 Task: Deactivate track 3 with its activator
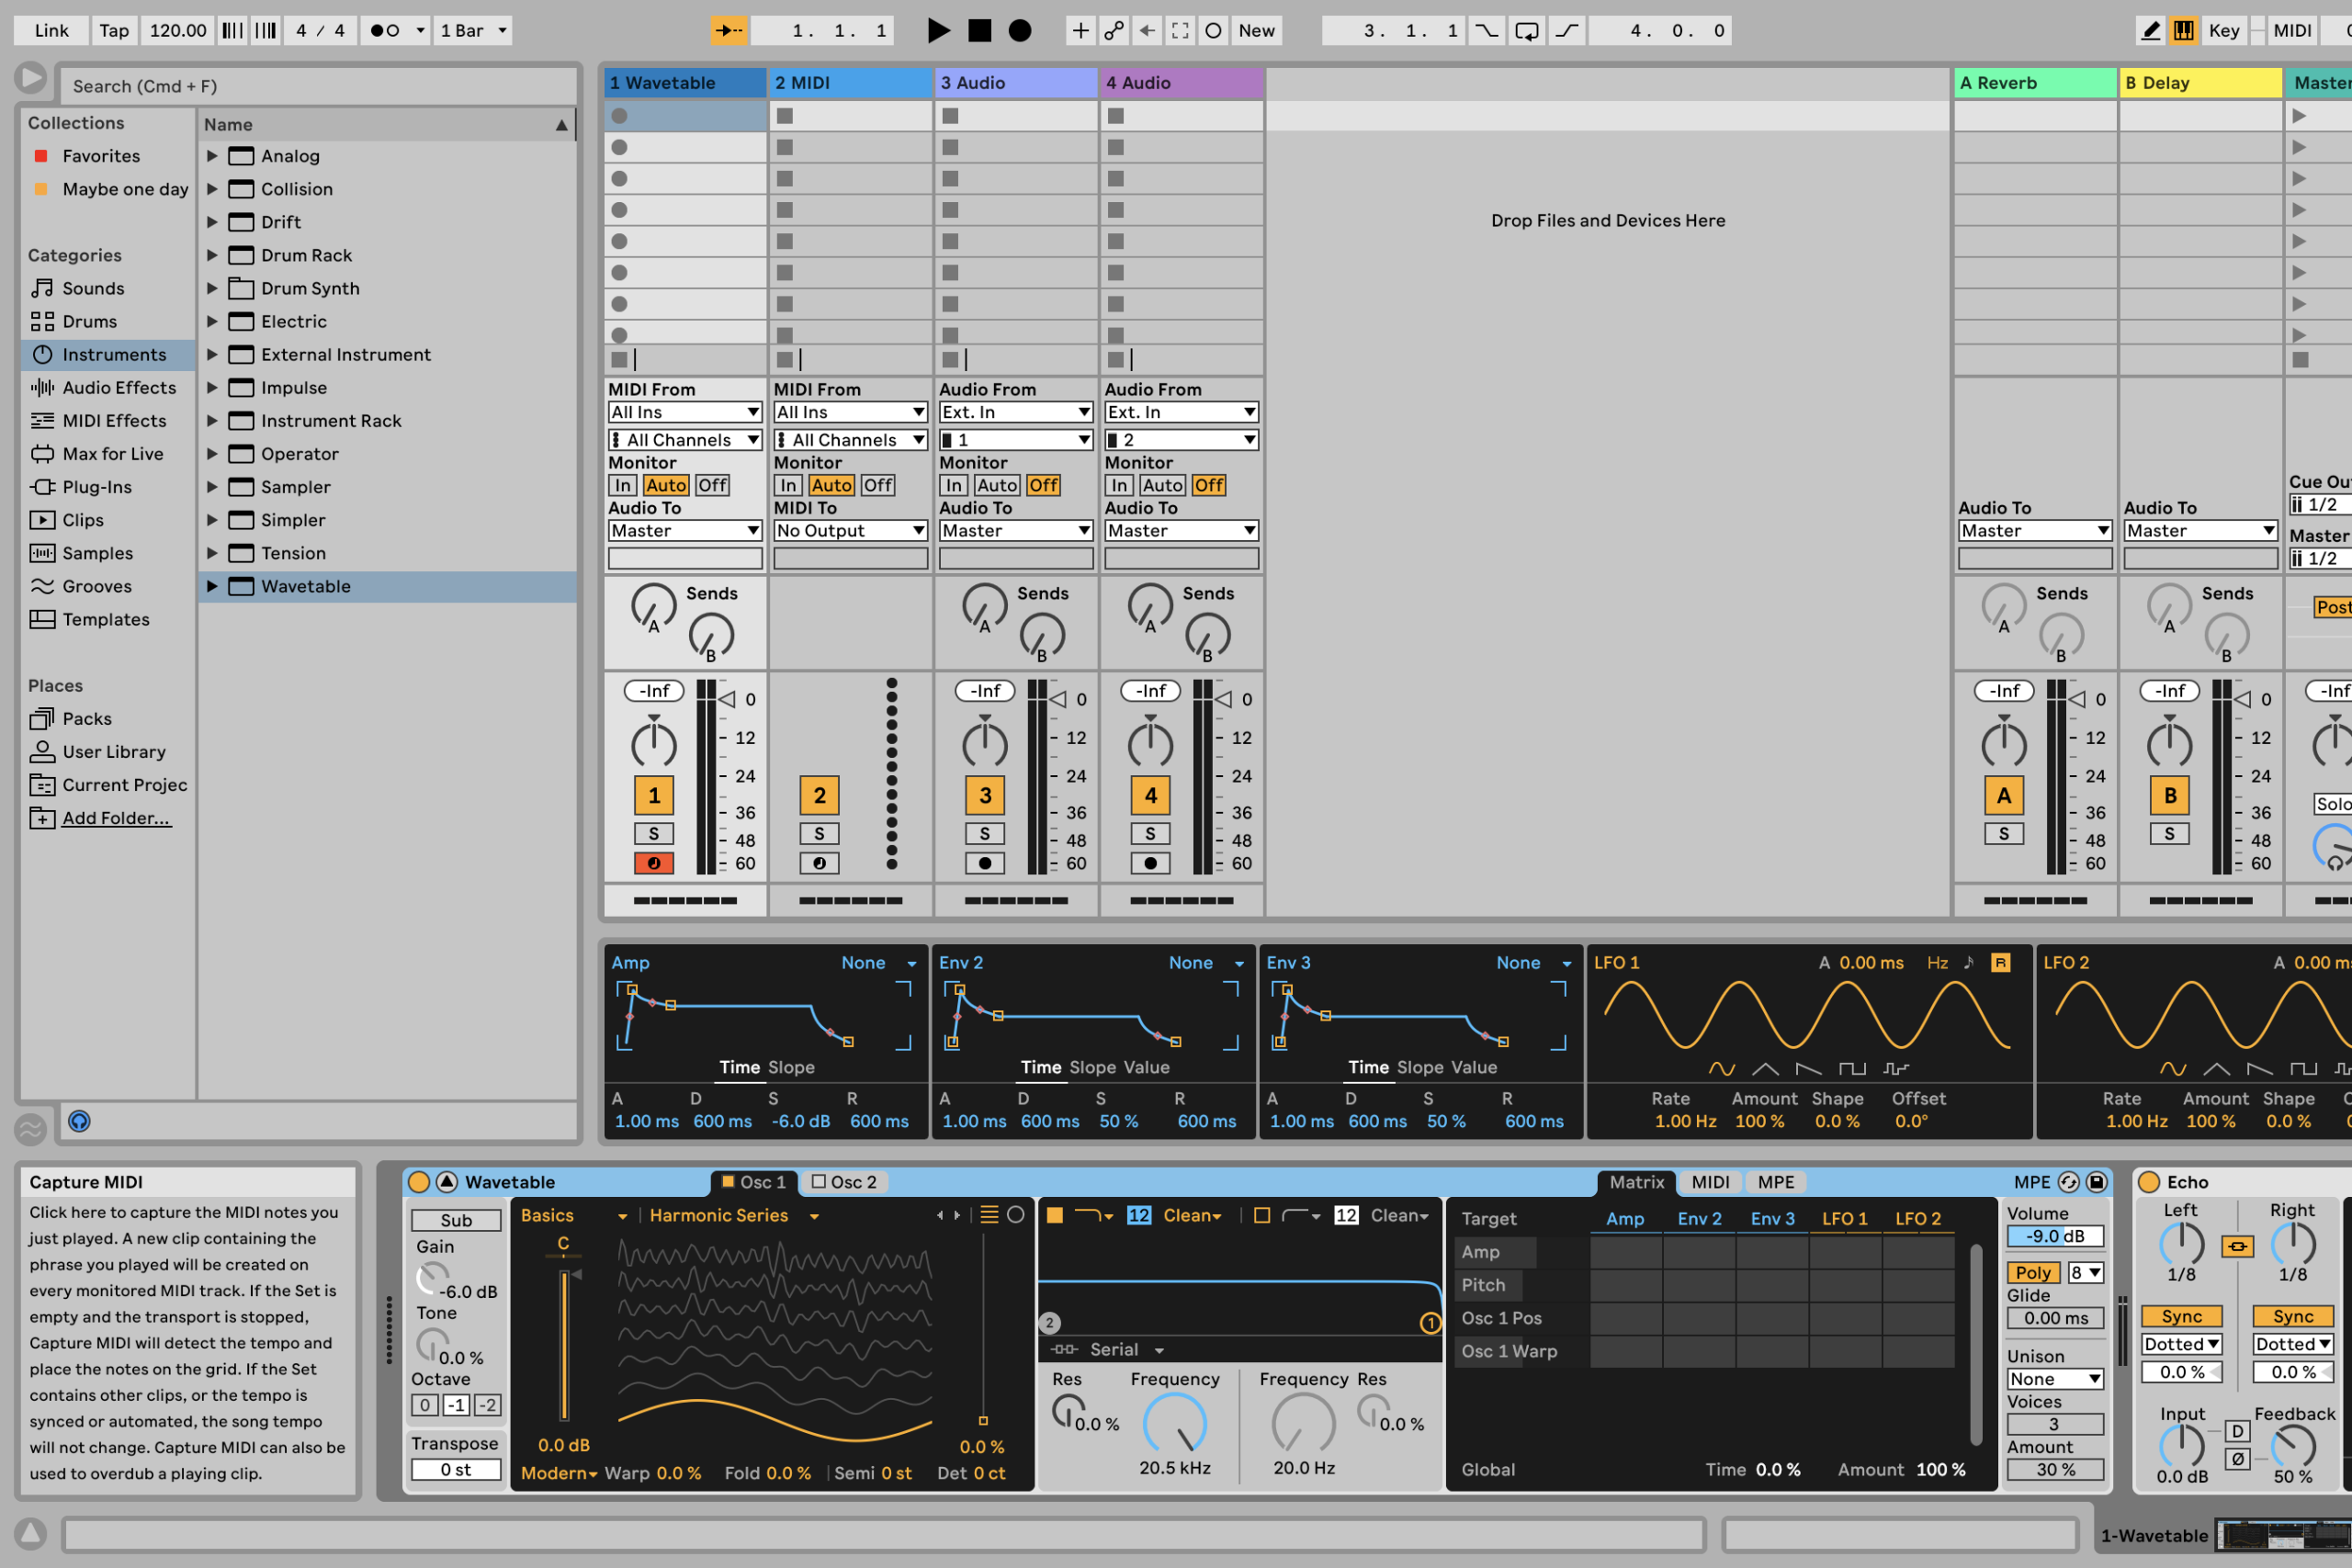[x=985, y=795]
